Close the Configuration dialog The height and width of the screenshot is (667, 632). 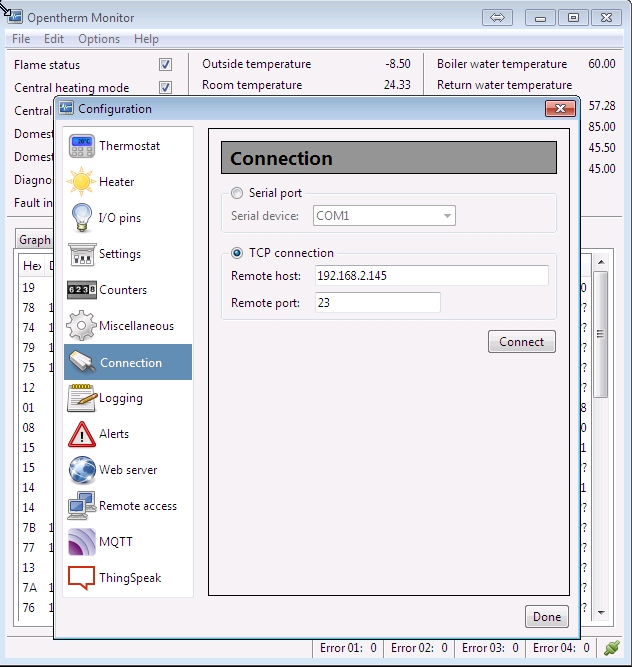point(561,108)
